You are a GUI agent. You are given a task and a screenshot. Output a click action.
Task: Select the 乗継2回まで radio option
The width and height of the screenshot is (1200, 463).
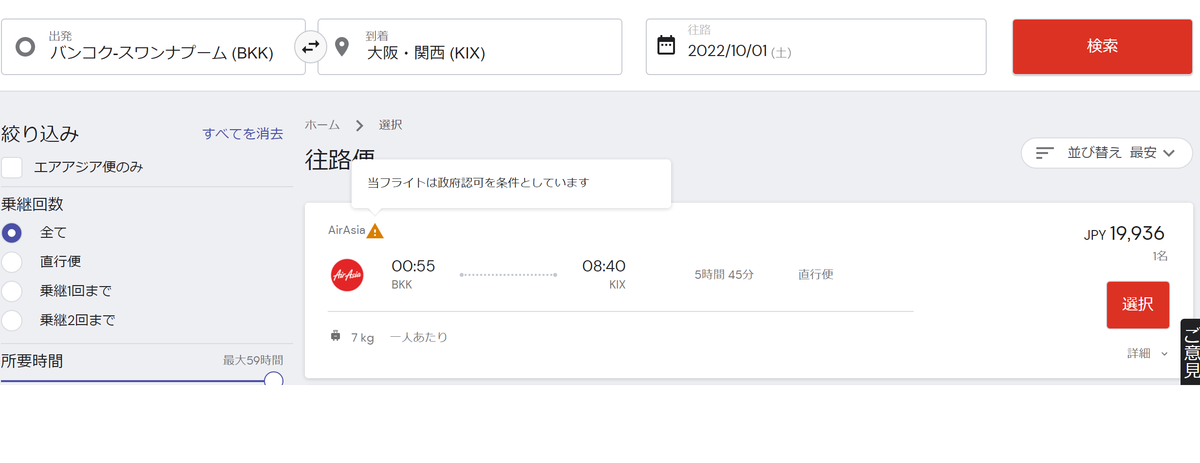(12, 320)
